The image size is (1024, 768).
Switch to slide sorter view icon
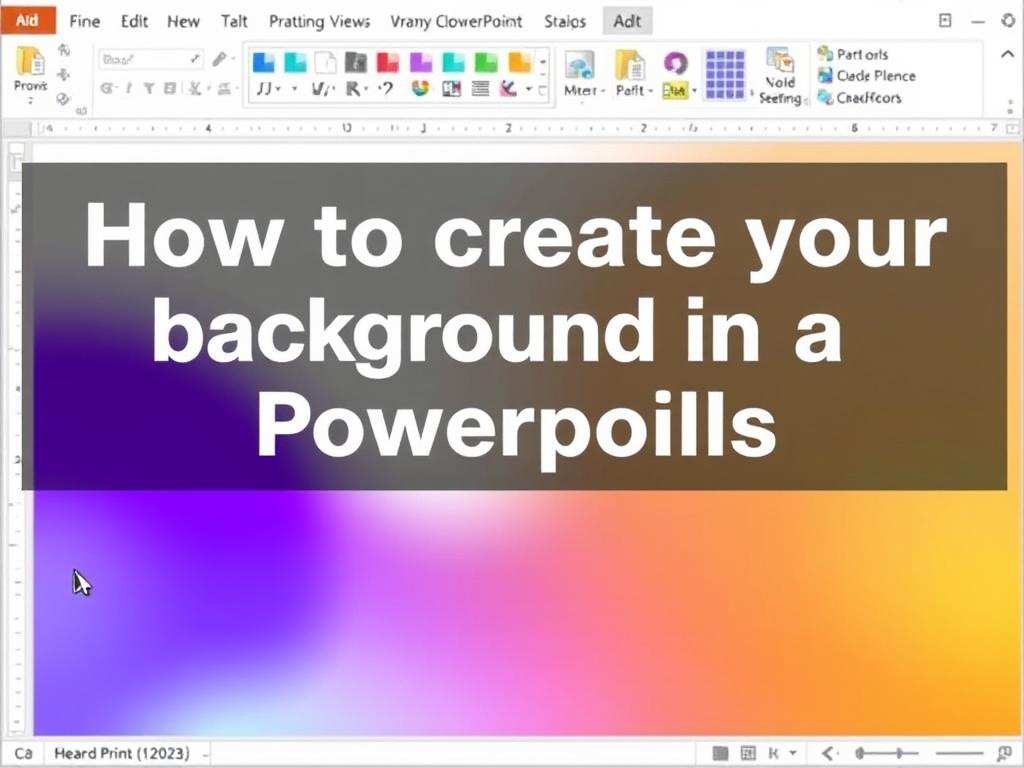point(748,754)
